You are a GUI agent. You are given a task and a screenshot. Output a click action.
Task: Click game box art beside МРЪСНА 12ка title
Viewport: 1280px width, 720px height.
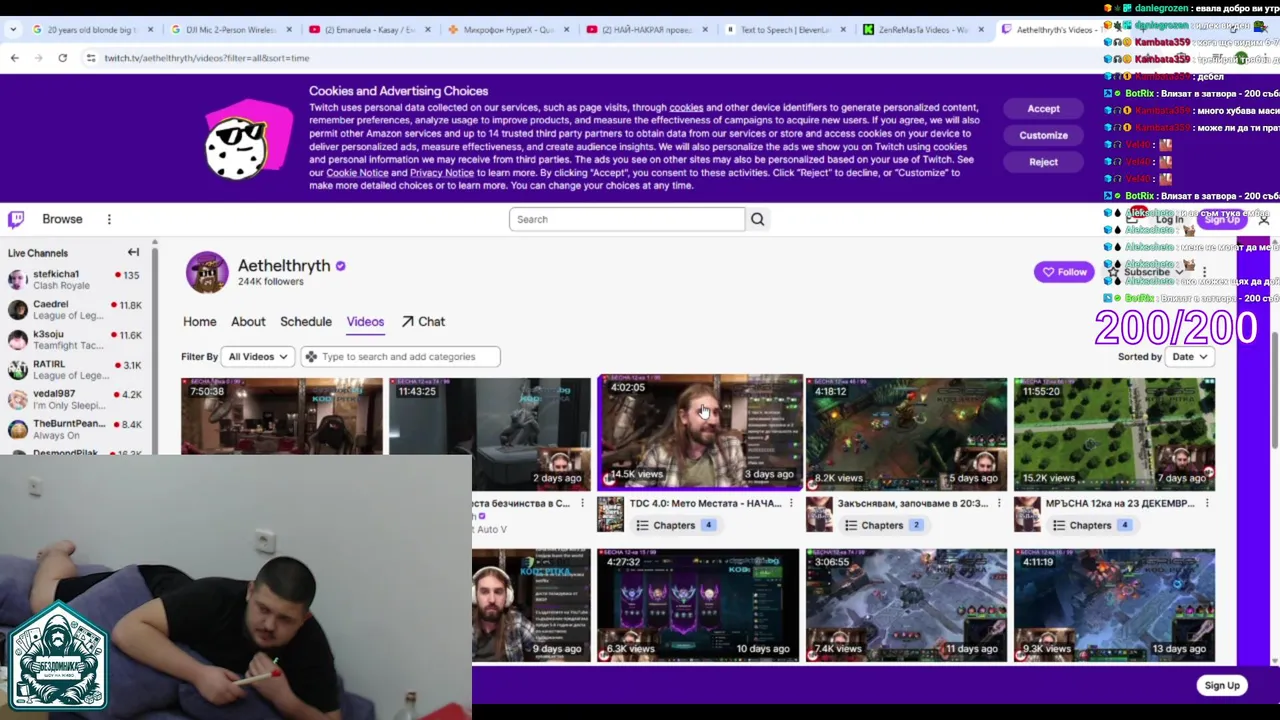coord(1026,514)
